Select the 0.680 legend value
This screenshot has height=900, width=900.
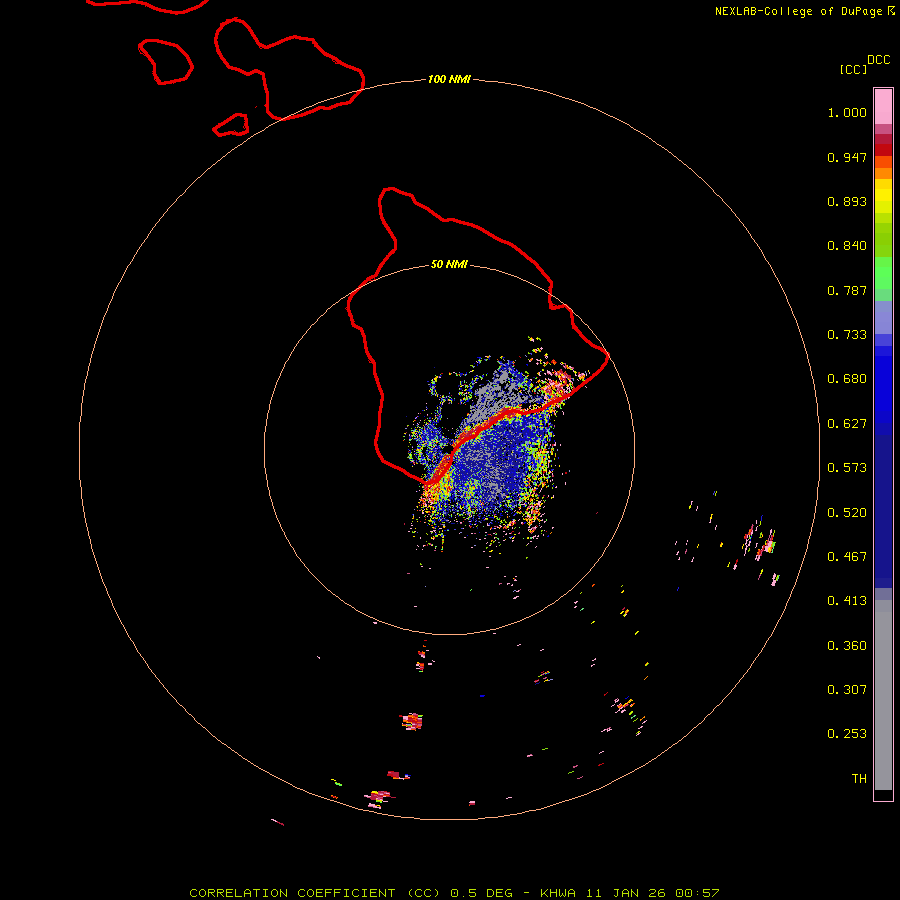point(847,379)
